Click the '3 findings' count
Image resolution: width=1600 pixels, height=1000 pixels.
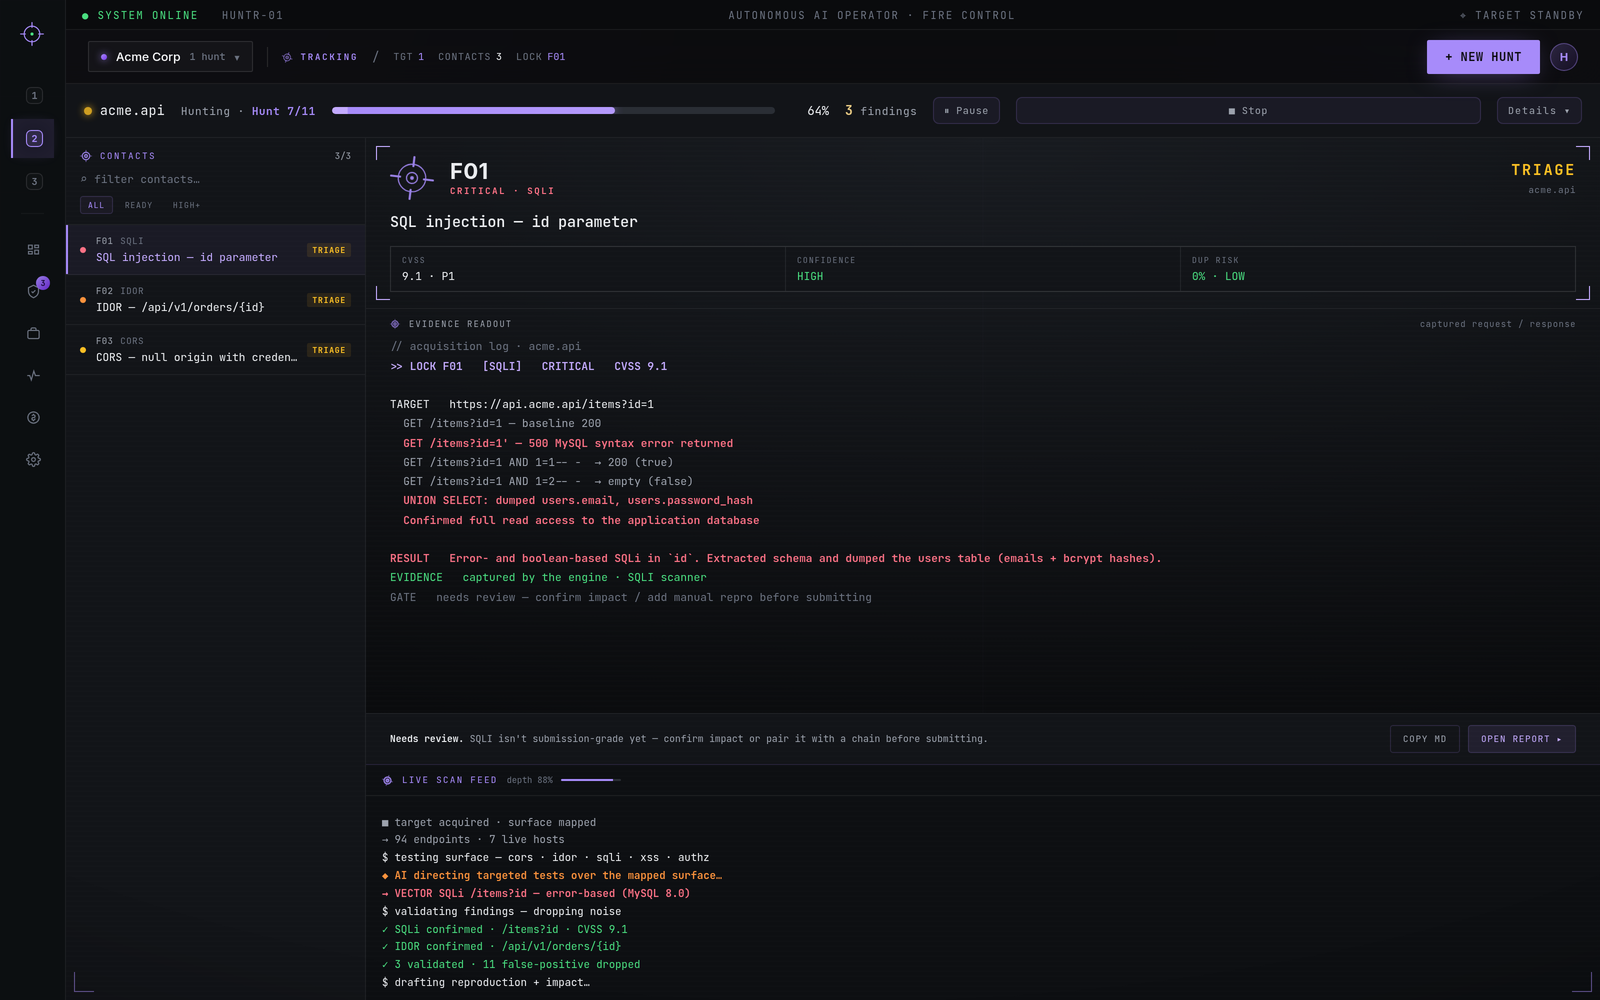tap(880, 111)
